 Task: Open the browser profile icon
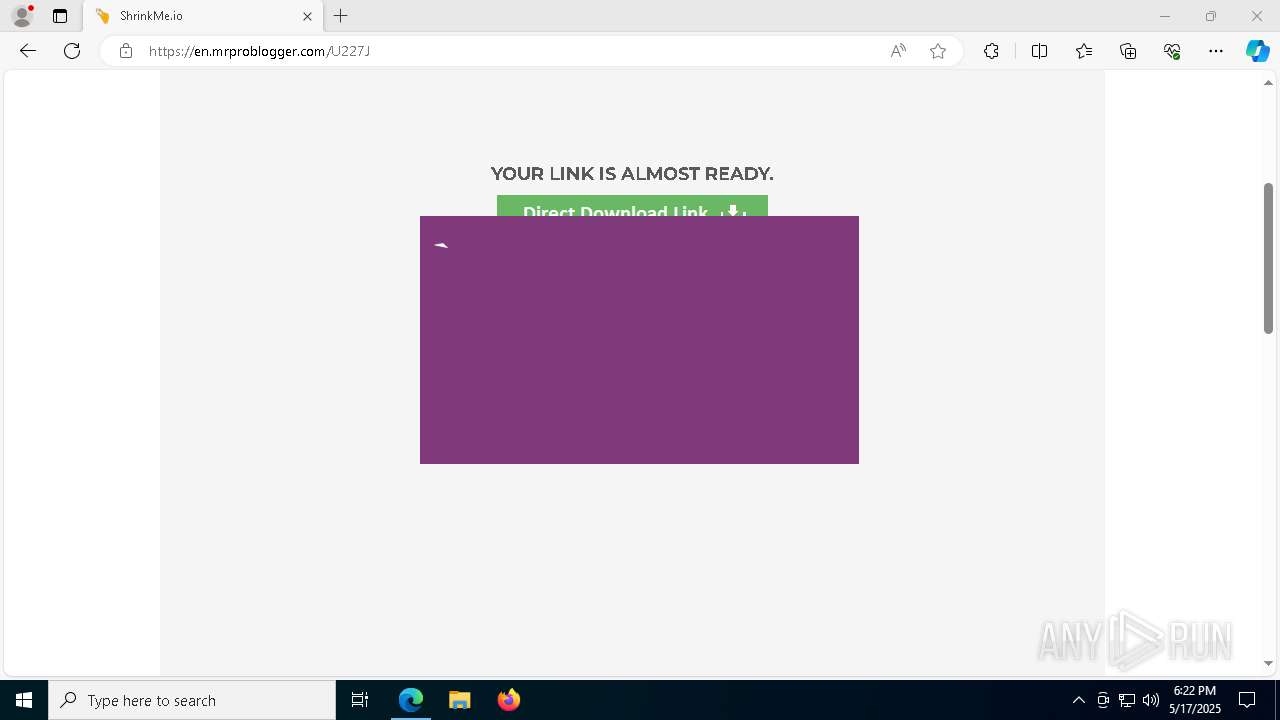(22, 16)
